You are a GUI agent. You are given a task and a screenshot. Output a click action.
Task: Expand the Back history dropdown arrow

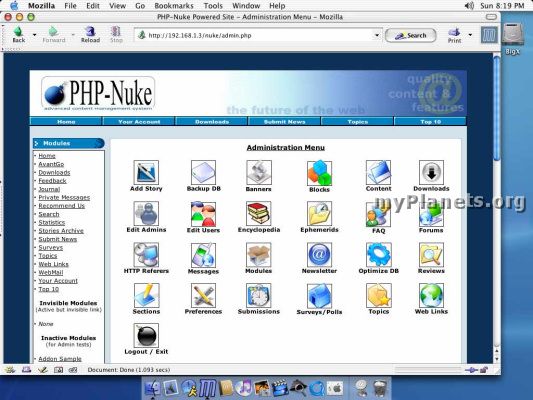pos(34,35)
